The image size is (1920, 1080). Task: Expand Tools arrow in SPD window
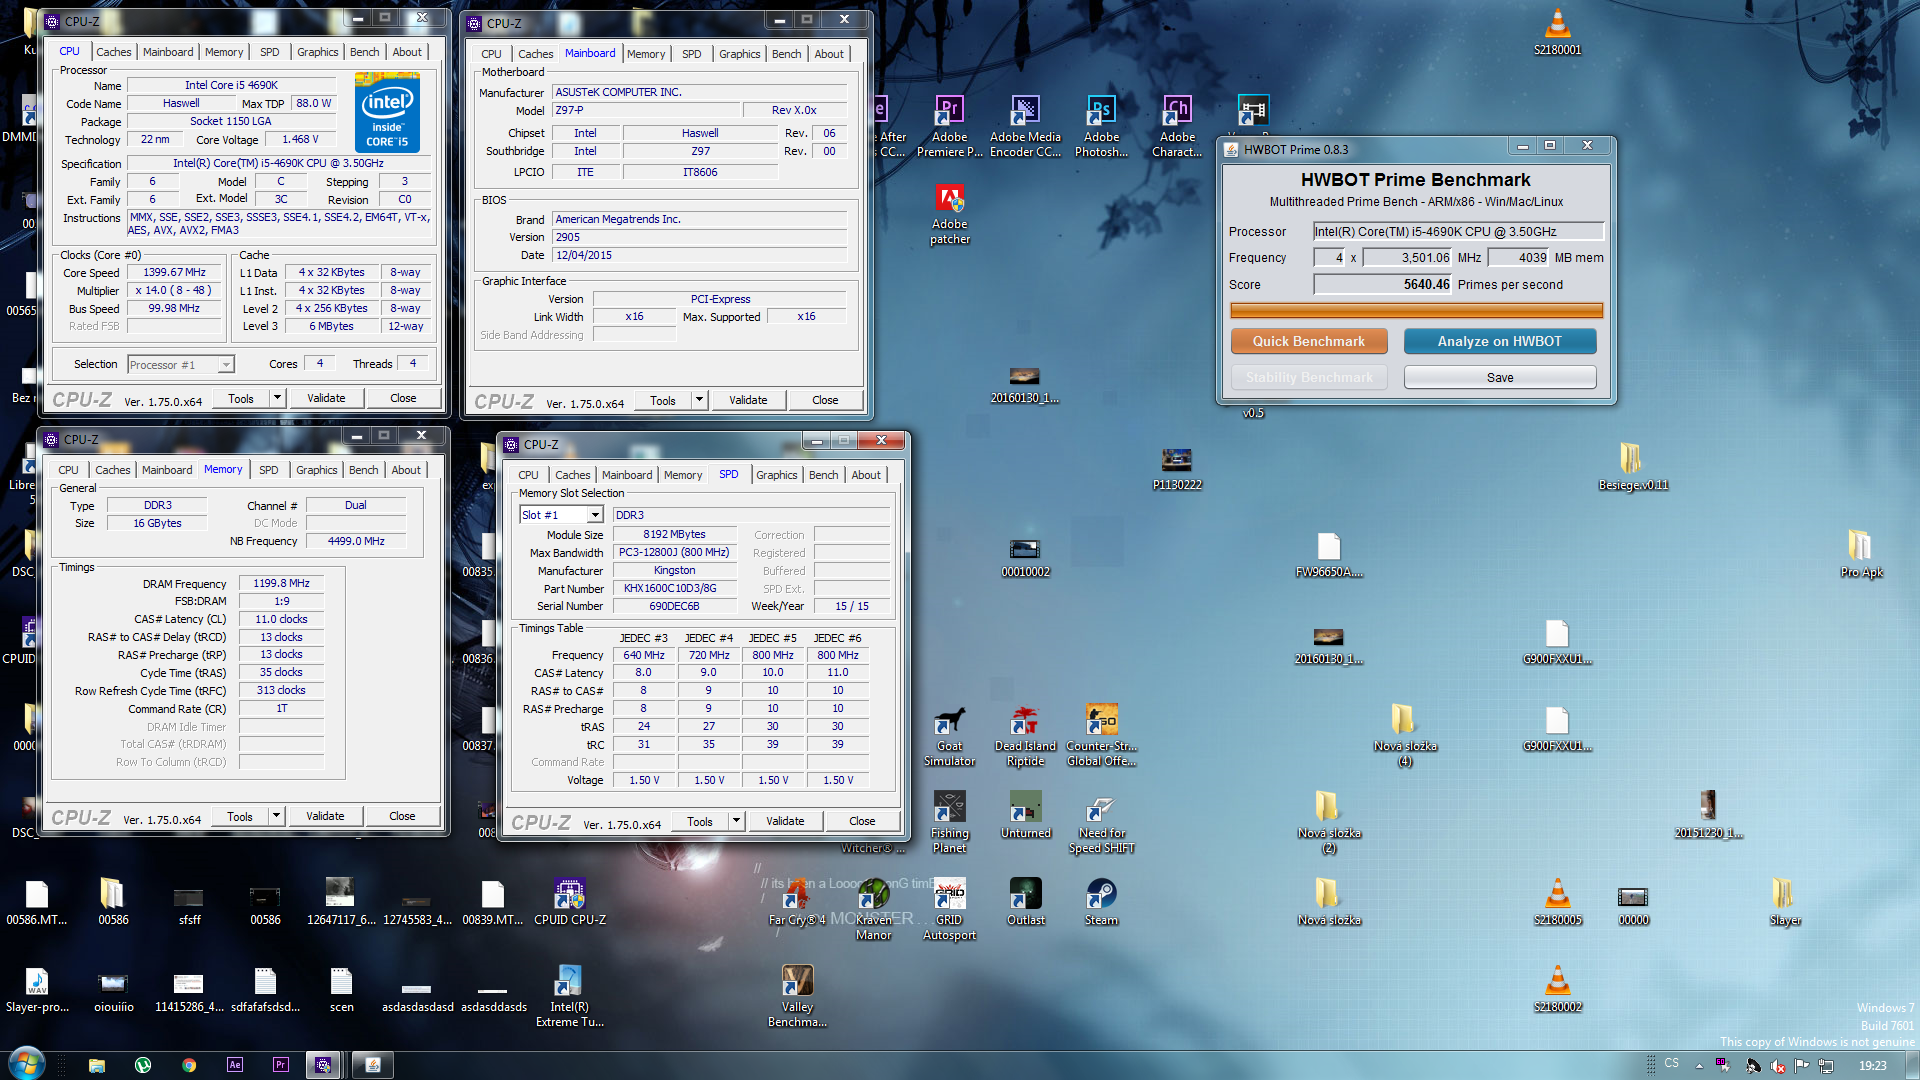736,821
